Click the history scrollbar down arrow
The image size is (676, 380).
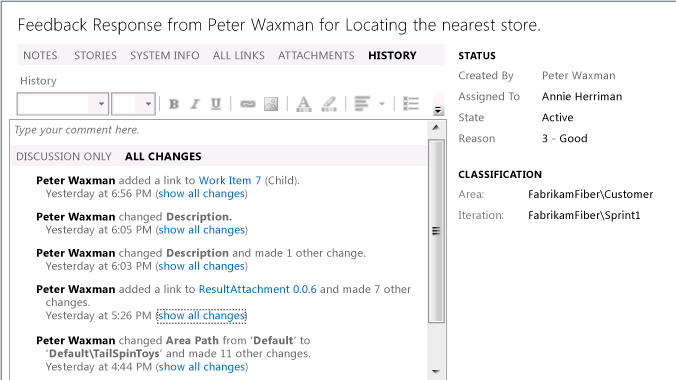(436, 371)
